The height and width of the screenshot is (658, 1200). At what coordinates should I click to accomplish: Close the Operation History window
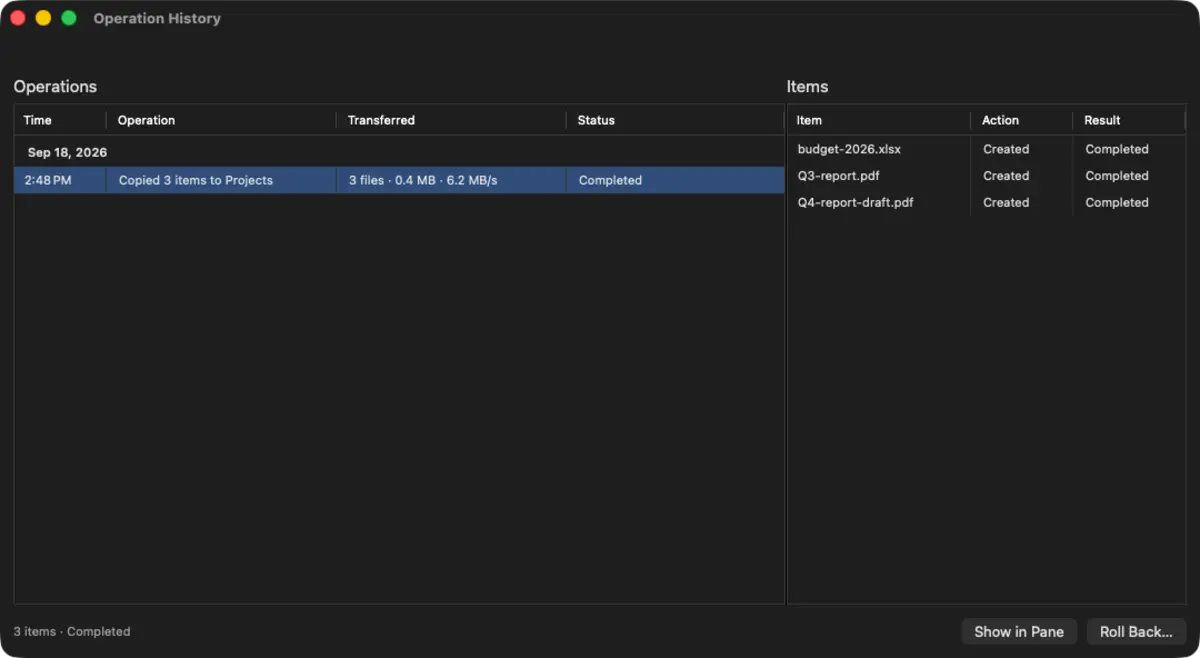[x=17, y=18]
